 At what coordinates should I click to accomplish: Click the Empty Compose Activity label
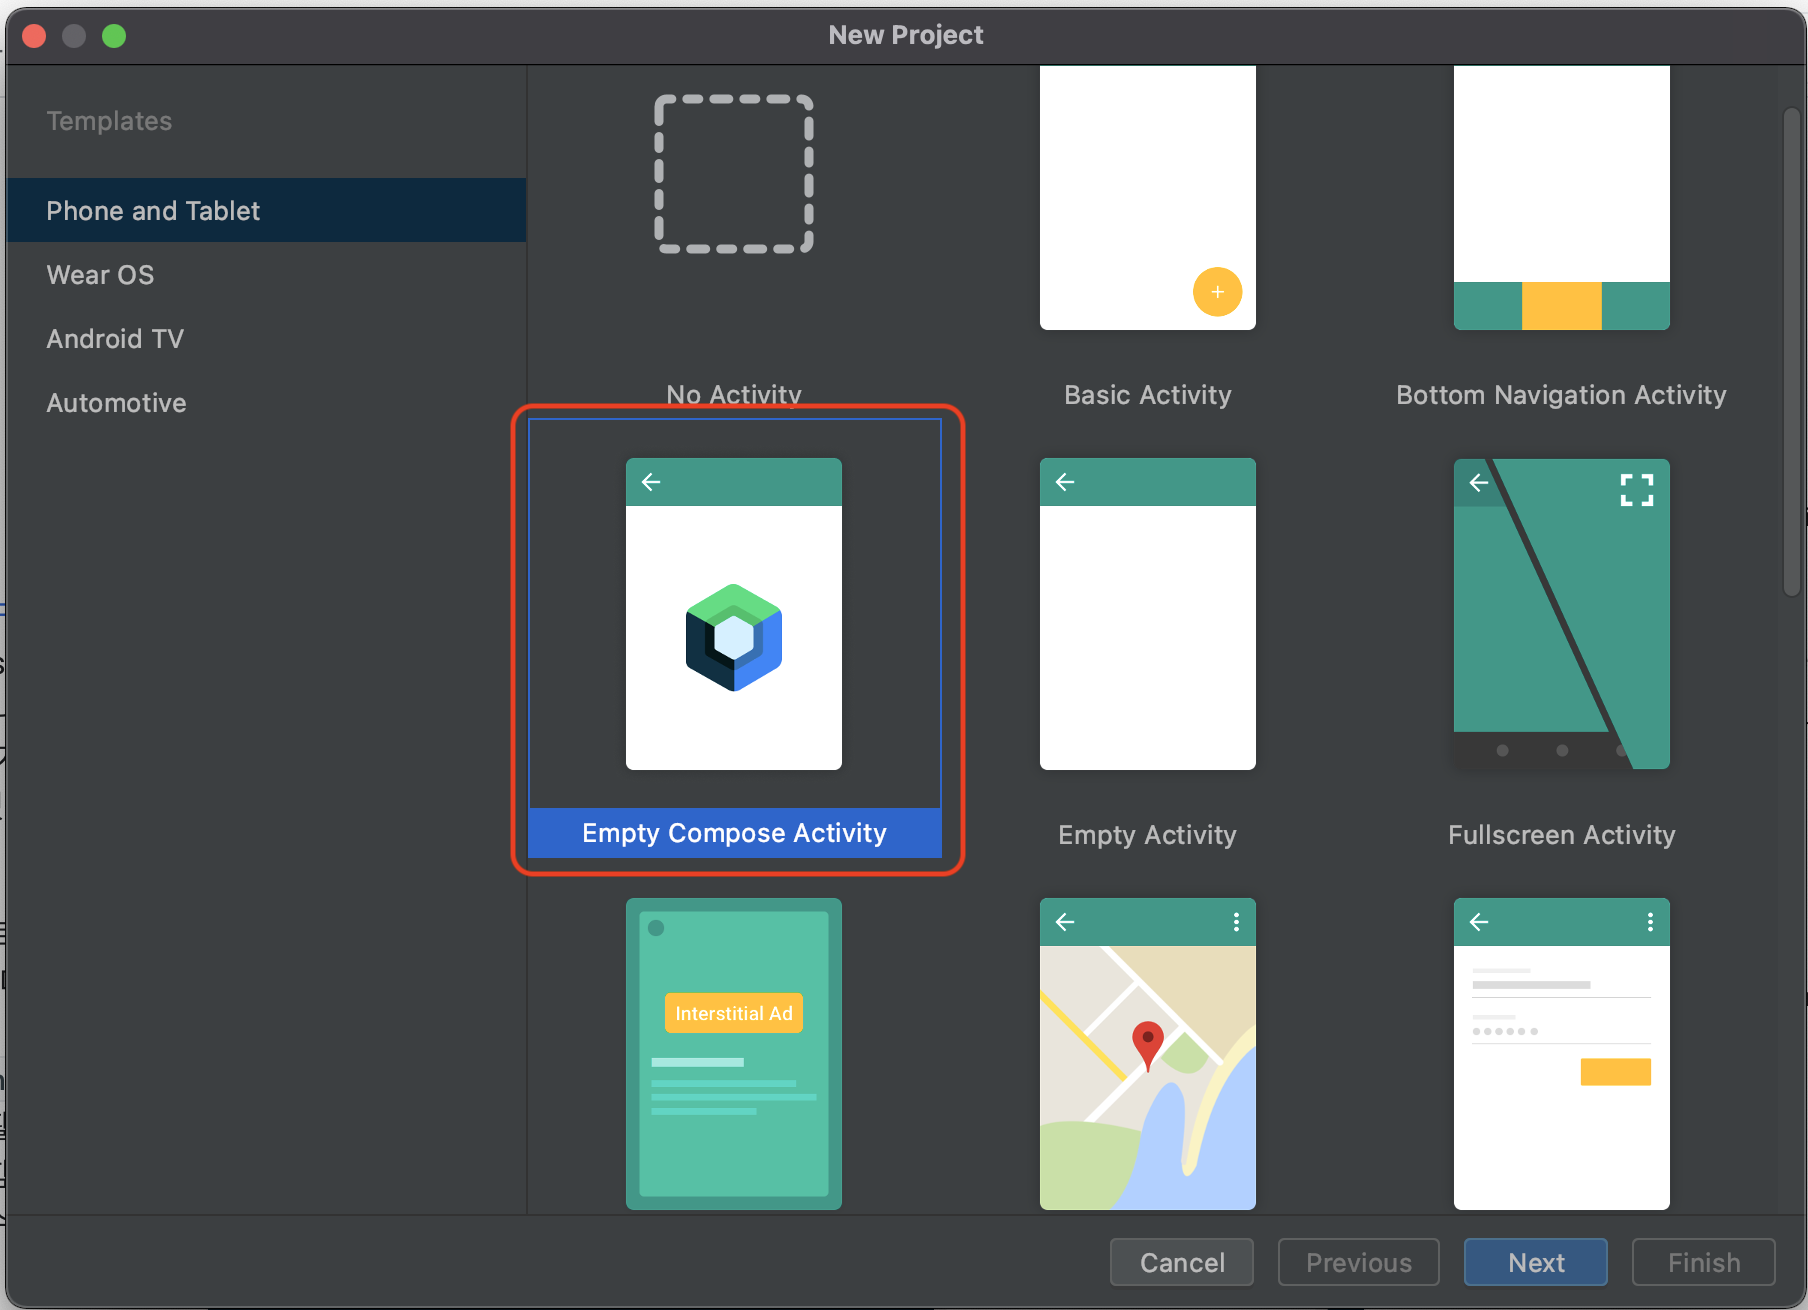click(x=734, y=833)
